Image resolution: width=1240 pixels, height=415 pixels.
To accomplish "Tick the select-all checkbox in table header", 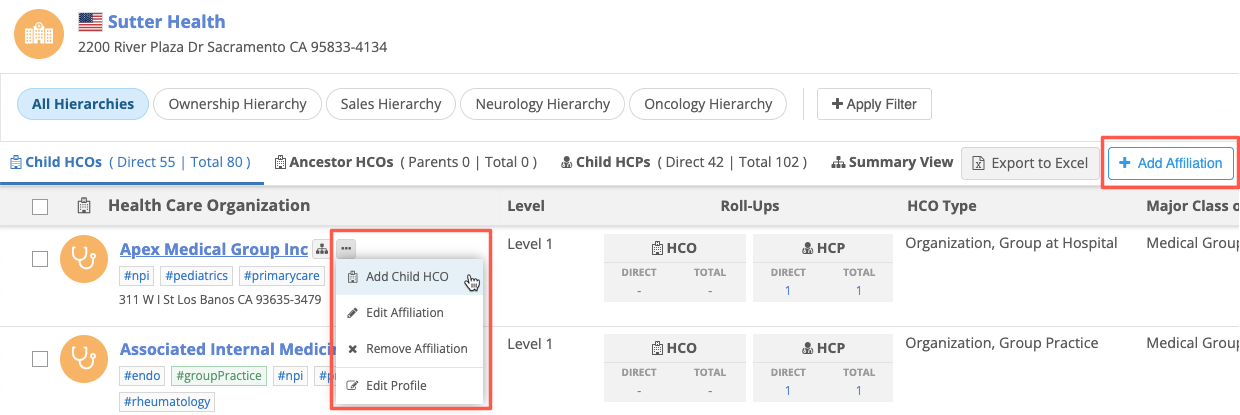I will pyautogui.click(x=40, y=207).
